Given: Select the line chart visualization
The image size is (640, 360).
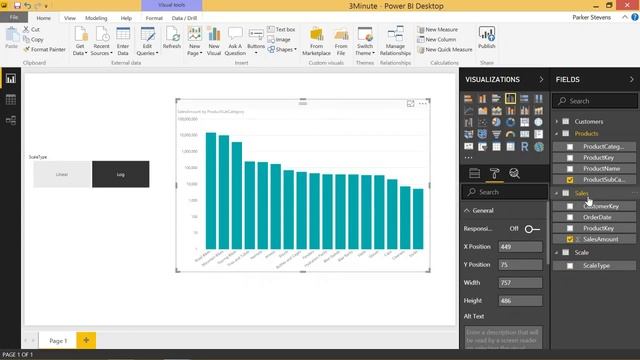Looking at the screenshot, I should coord(469,111).
